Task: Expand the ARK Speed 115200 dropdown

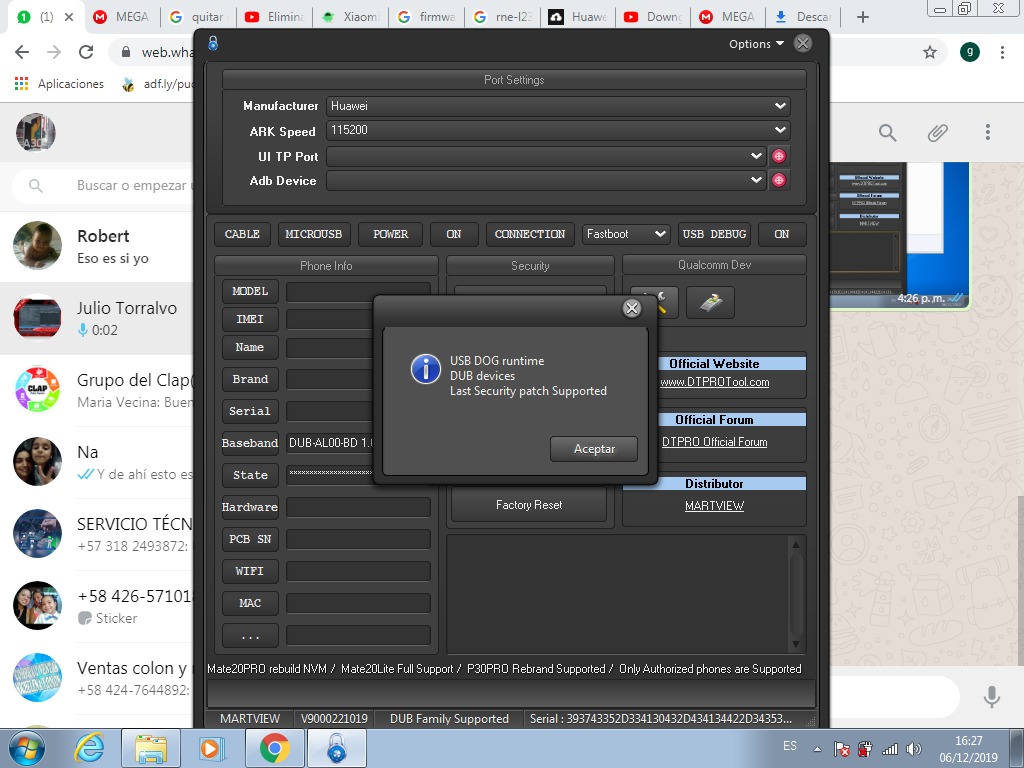Action: click(x=780, y=130)
